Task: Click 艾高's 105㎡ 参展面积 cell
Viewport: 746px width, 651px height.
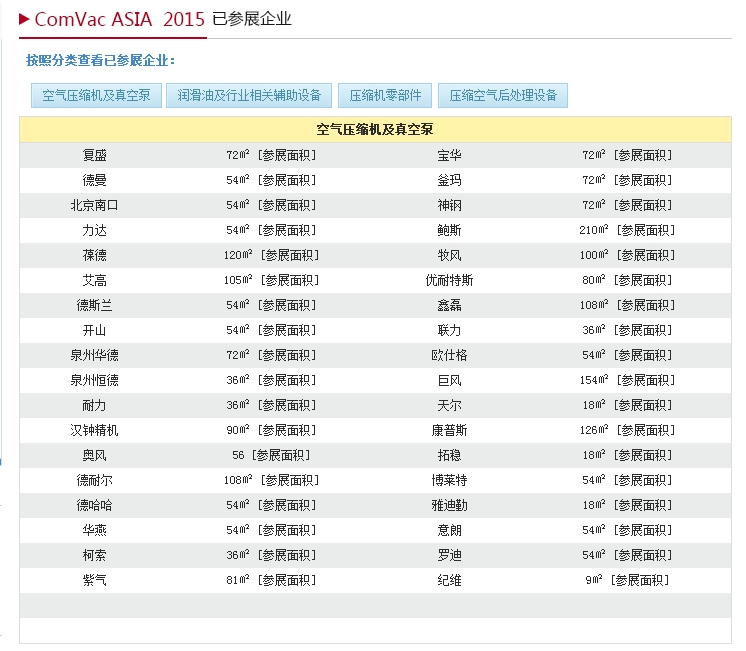Action: click(x=271, y=280)
